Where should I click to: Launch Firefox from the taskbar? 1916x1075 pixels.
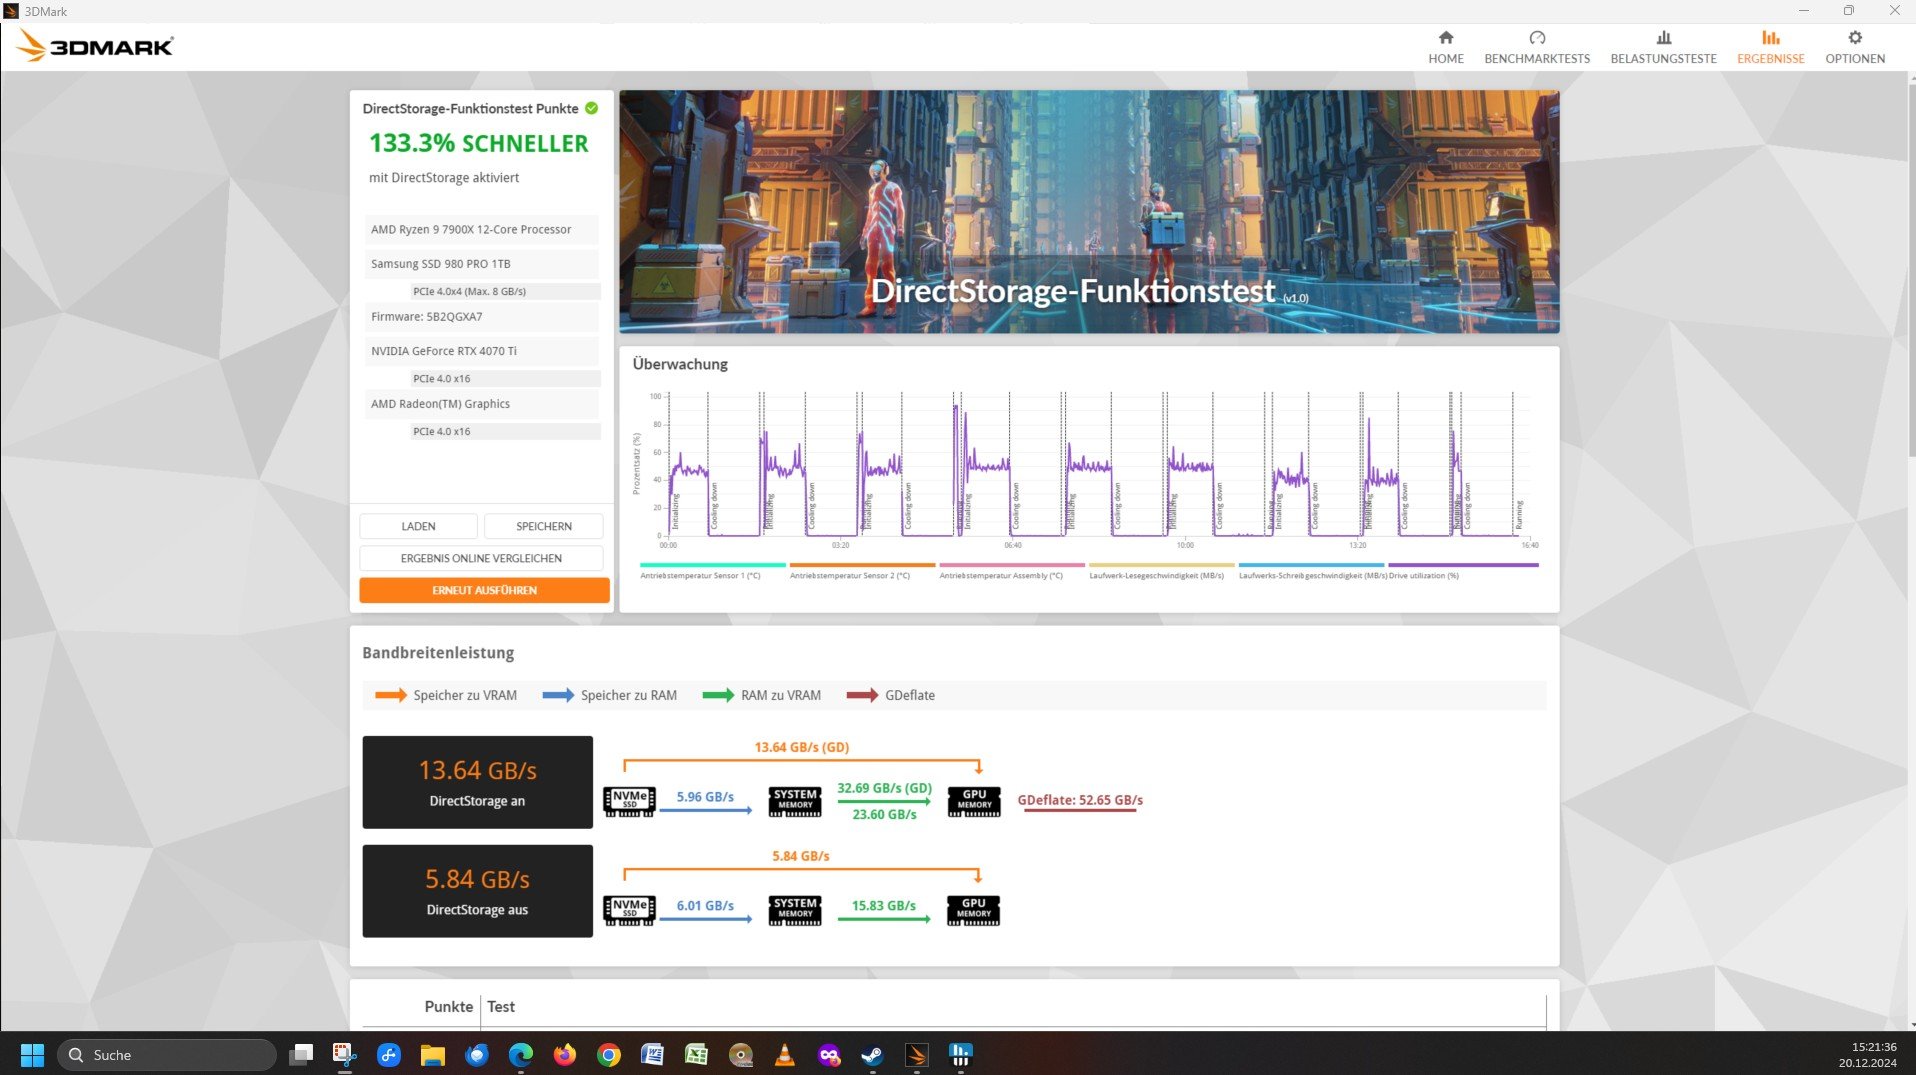point(564,1054)
